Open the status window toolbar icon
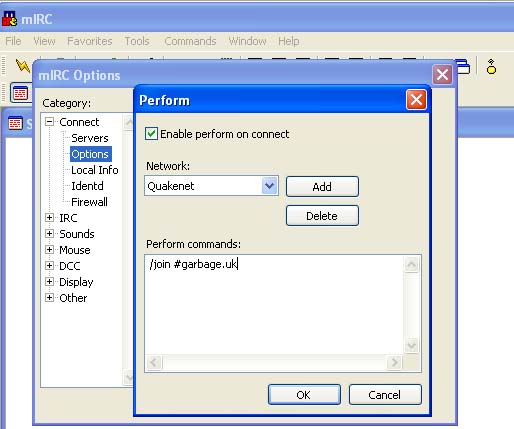Image resolution: width=514 pixels, height=429 pixels. 20,93
